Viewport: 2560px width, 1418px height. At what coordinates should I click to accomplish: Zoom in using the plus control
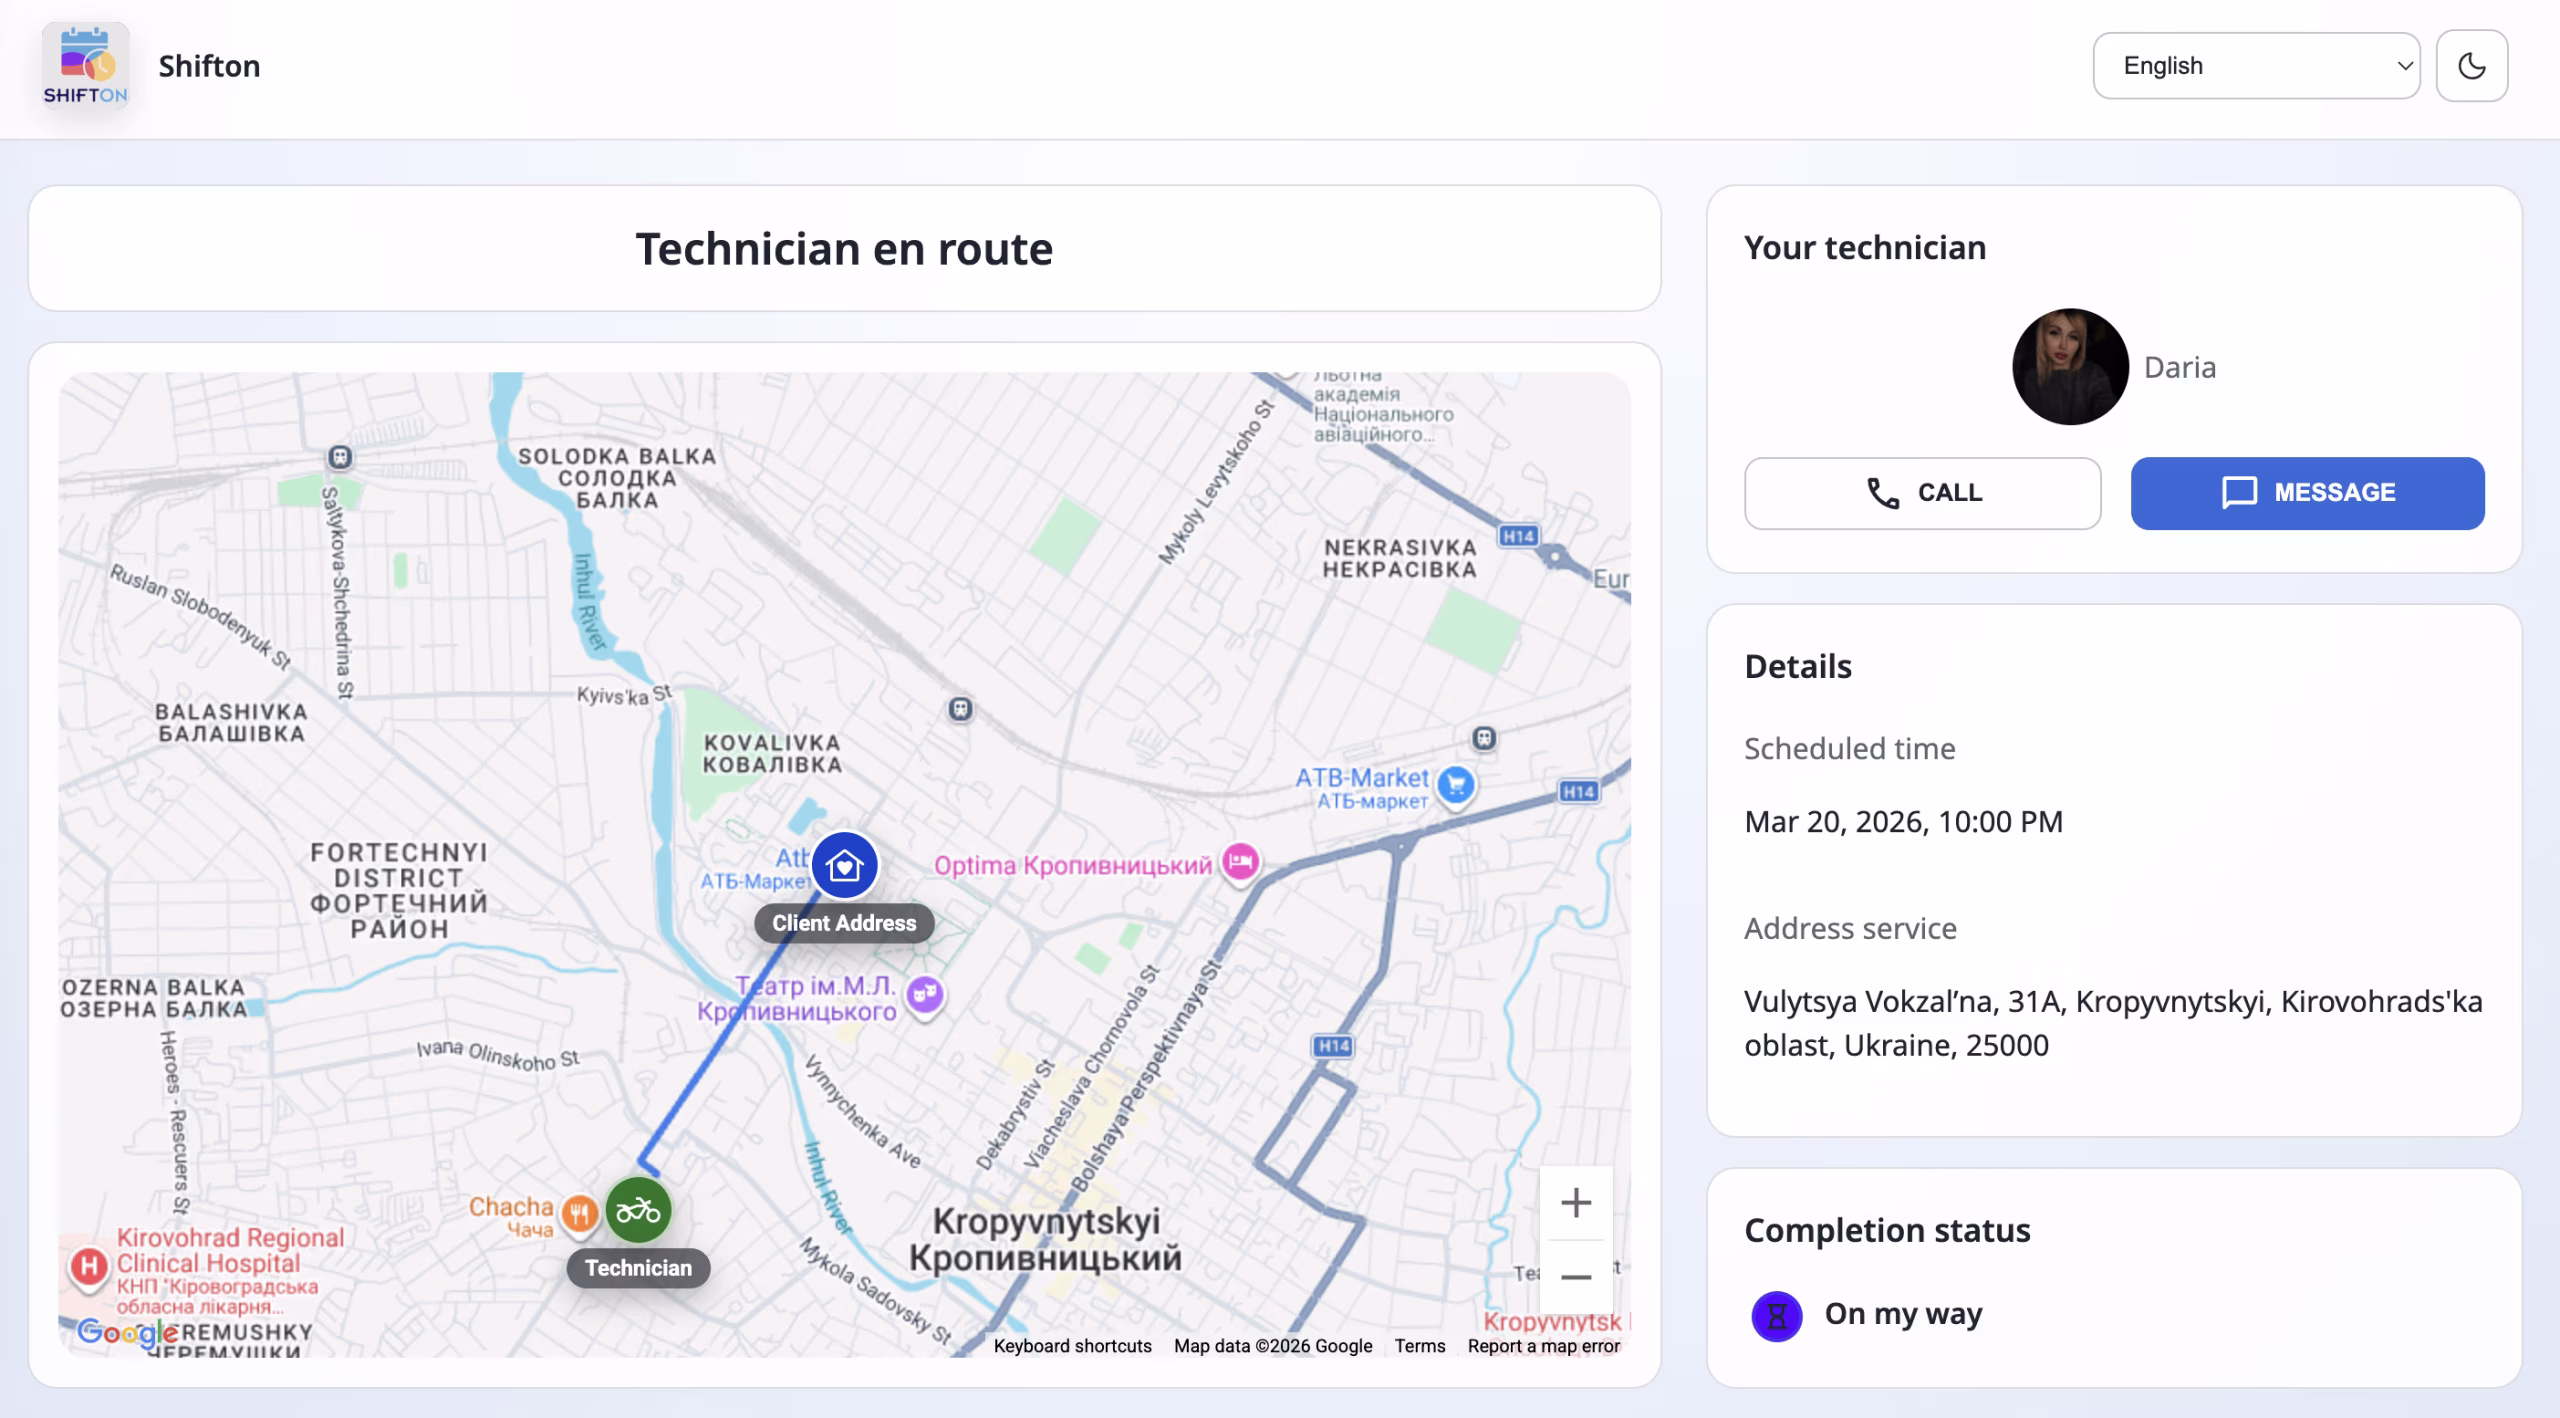tap(1577, 1203)
